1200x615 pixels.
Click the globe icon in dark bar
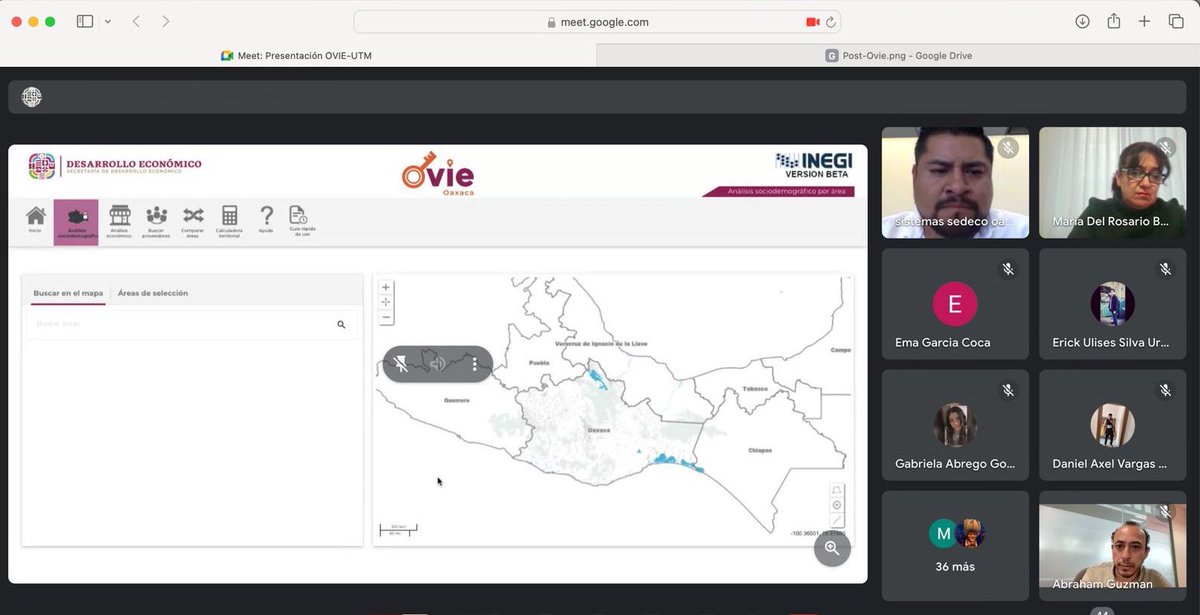pyautogui.click(x=32, y=97)
